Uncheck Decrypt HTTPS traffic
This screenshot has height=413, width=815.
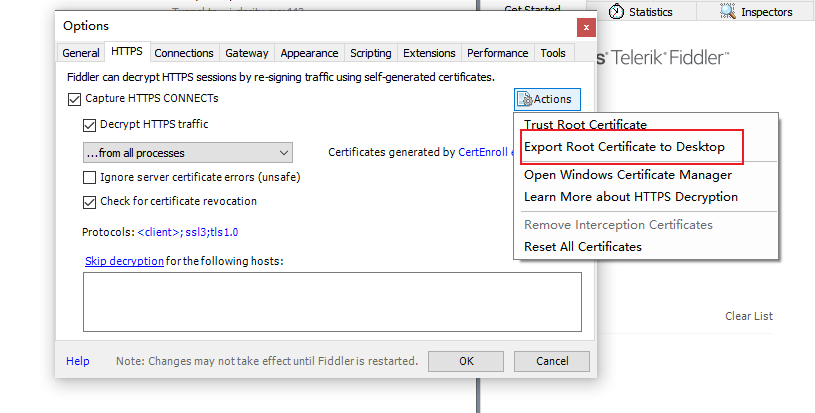(89, 125)
